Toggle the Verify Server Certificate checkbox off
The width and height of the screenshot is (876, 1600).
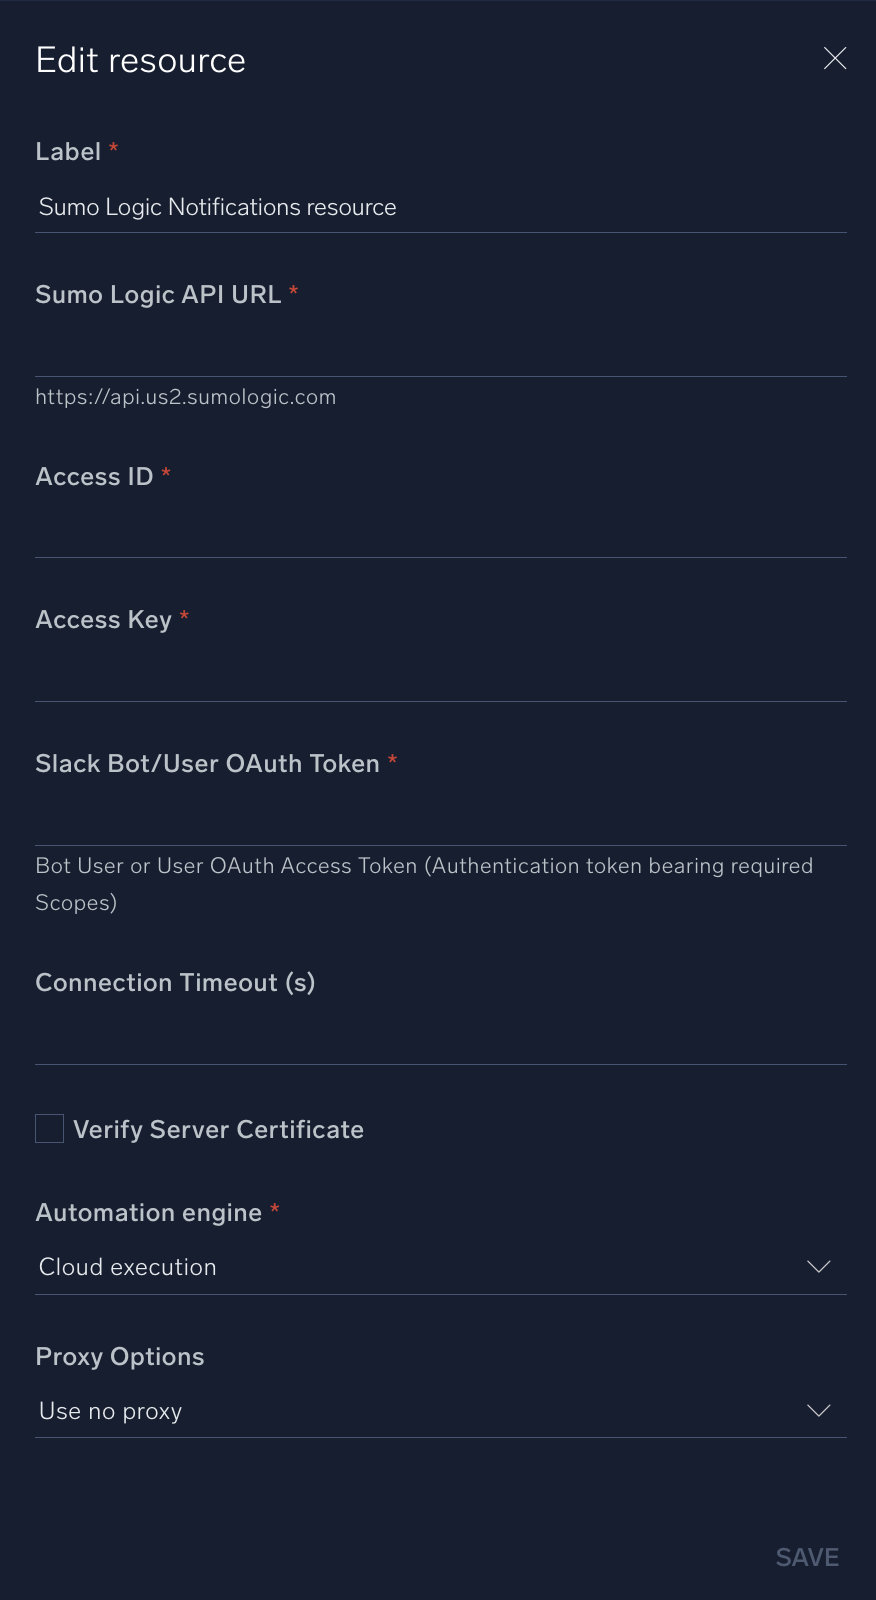(x=49, y=1128)
